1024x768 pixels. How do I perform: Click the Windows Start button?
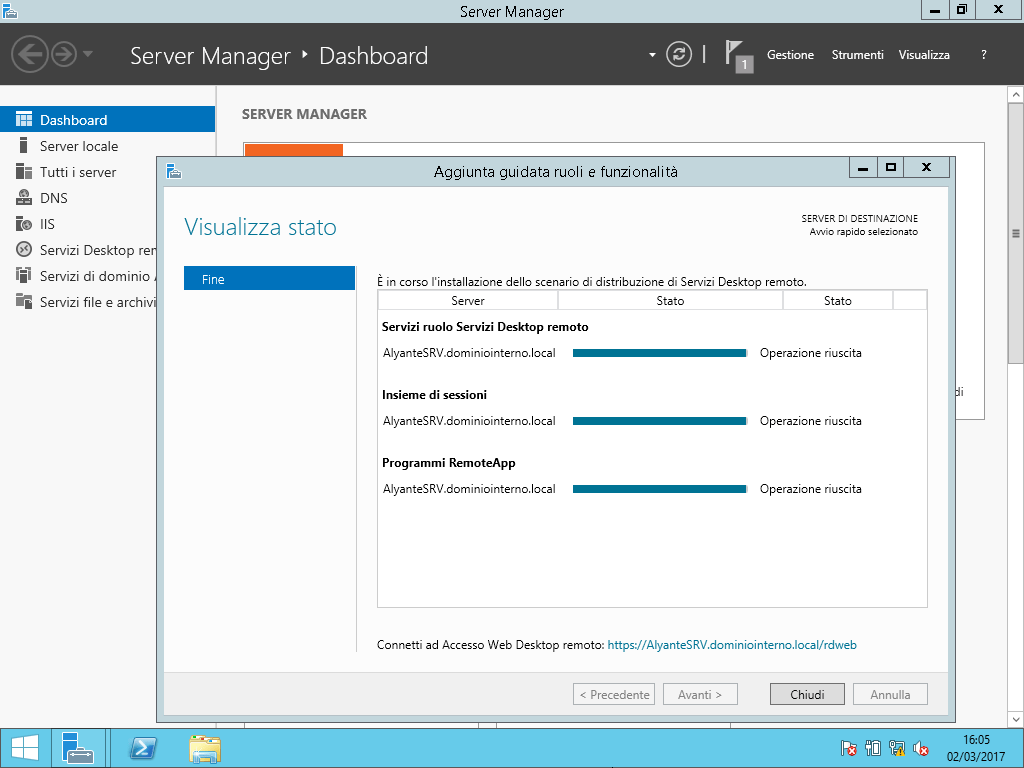[x=24, y=748]
